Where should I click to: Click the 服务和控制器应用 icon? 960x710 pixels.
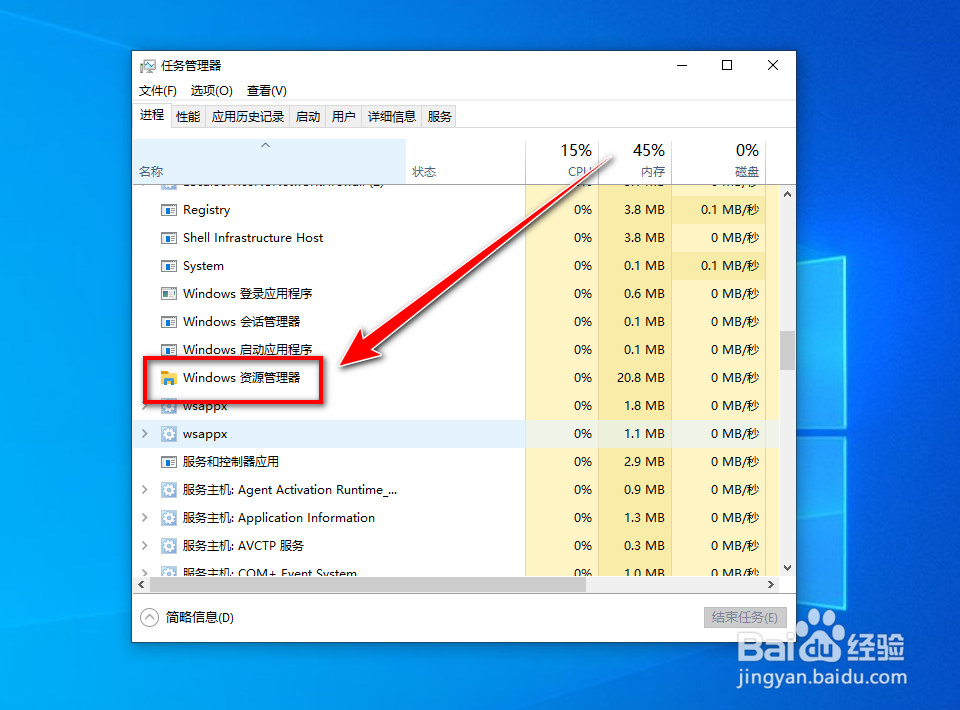[x=167, y=461]
